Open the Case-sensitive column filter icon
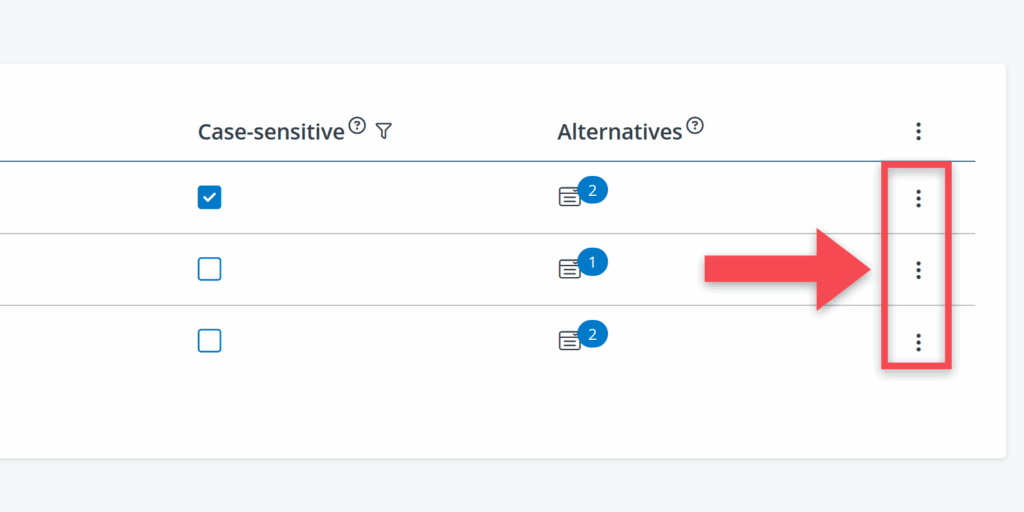This screenshot has width=1024, height=512. 383,131
